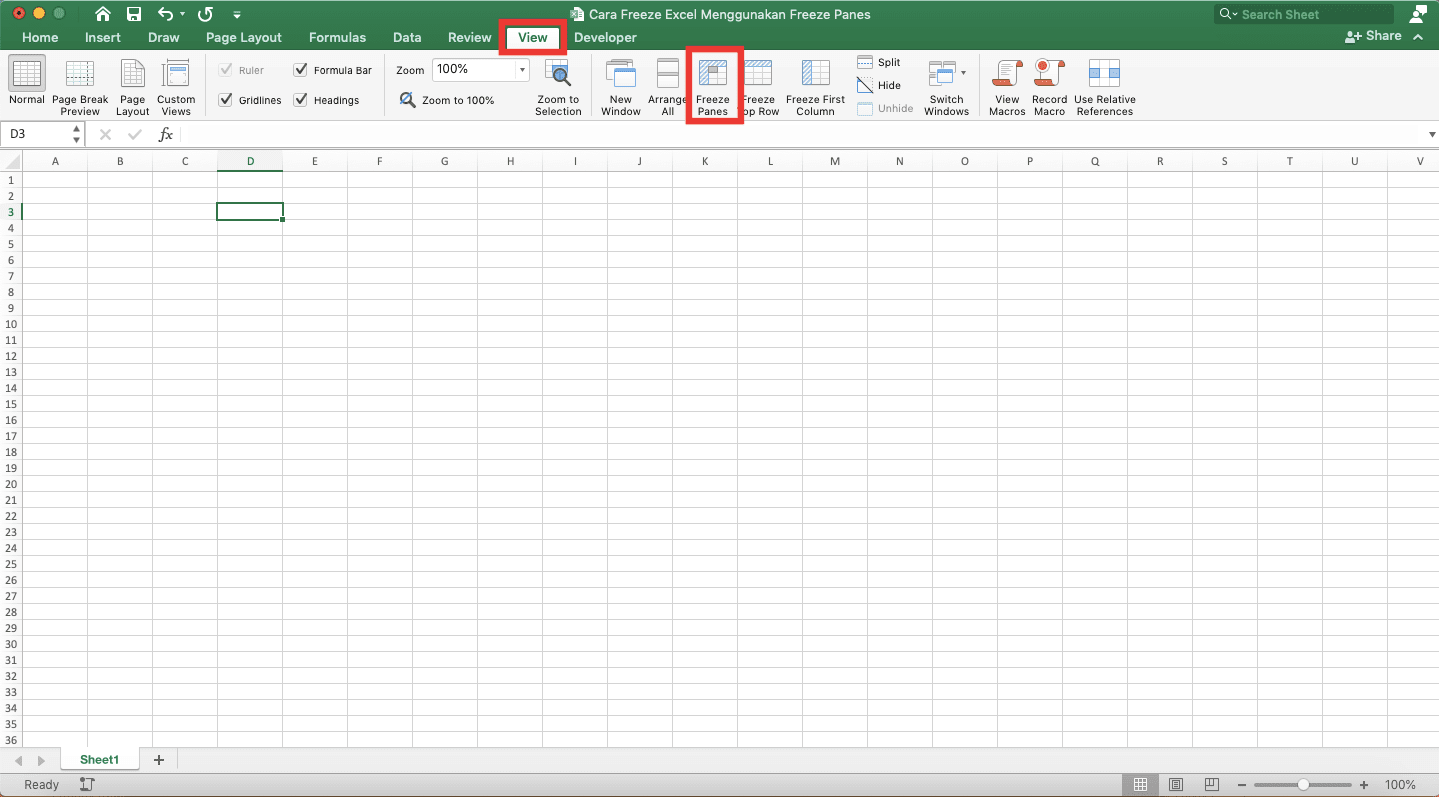Click Freeze Top Row

click(x=759, y=88)
